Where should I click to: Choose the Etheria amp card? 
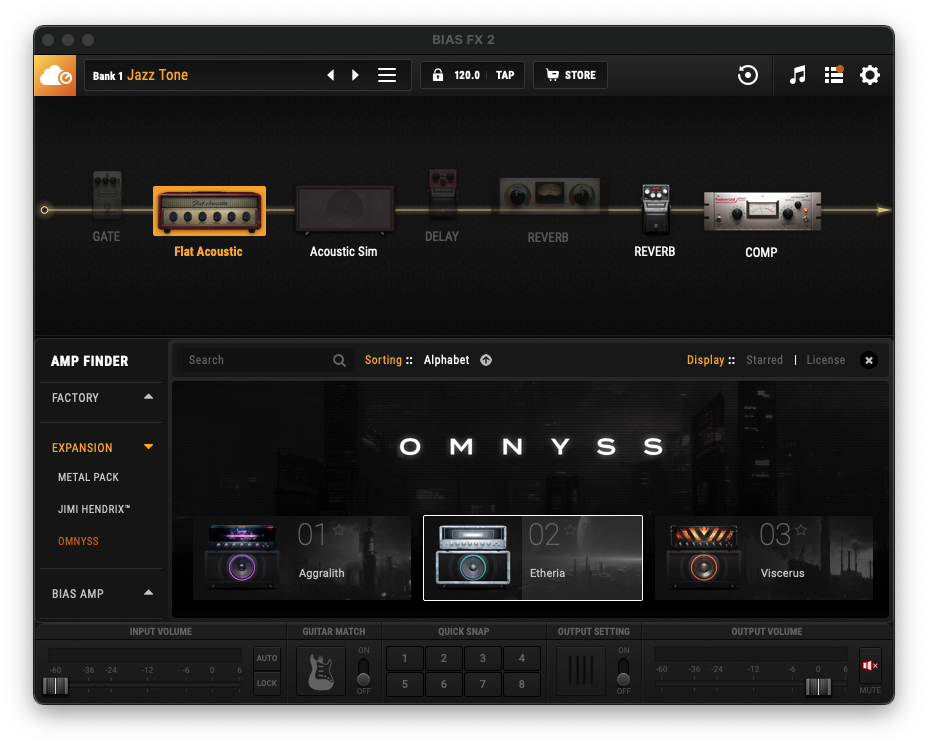[x=533, y=558]
